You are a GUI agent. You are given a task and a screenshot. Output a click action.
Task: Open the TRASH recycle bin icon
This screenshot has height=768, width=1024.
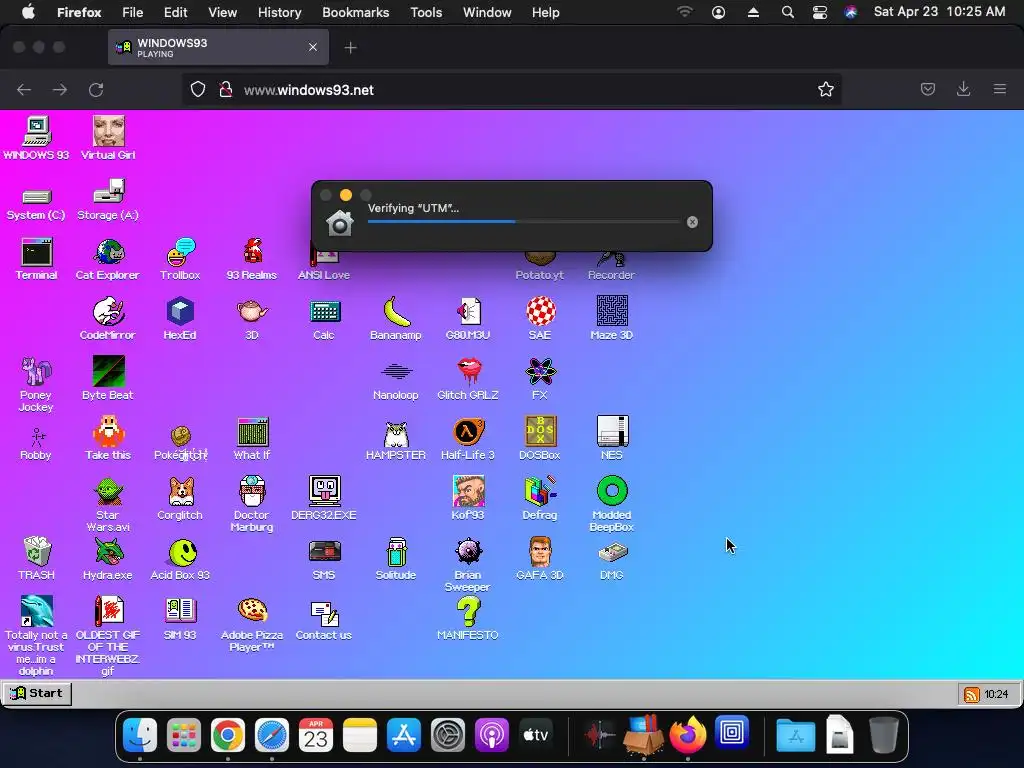pos(37,551)
